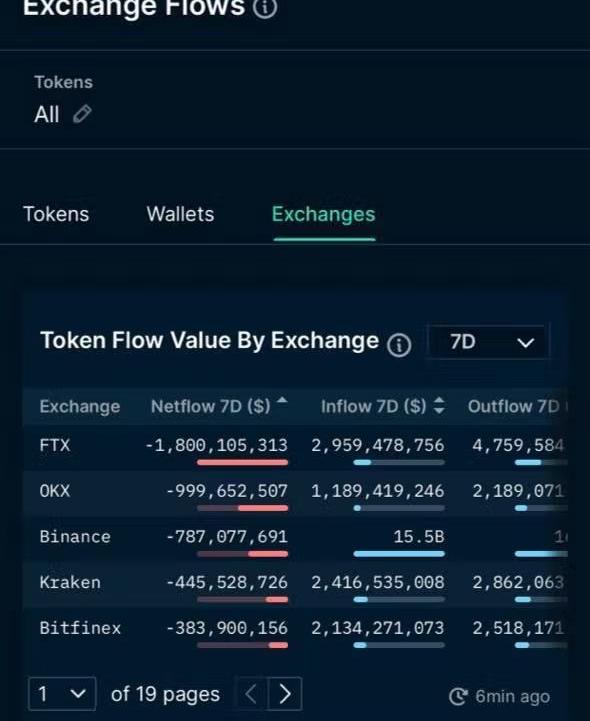Click the blue inflow bar for Binance

(399, 554)
